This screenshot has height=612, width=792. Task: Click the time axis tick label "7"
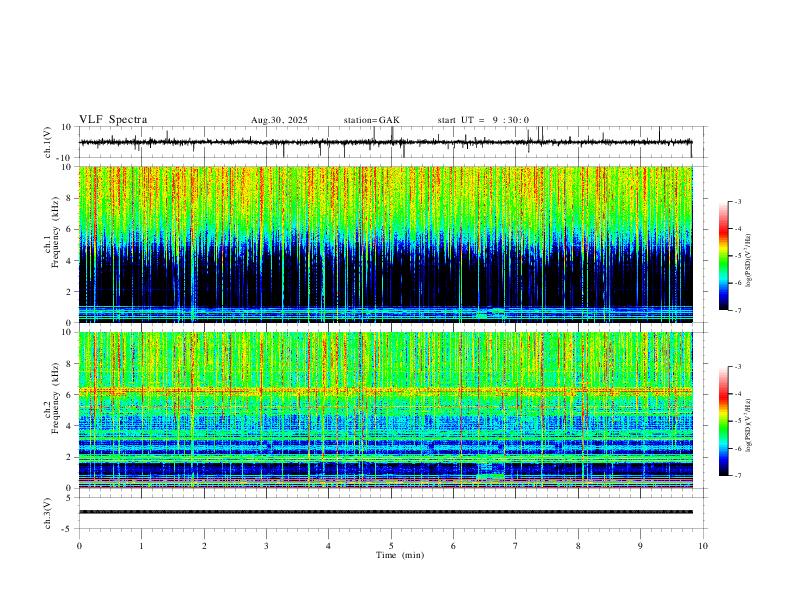(x=516, y=546)
